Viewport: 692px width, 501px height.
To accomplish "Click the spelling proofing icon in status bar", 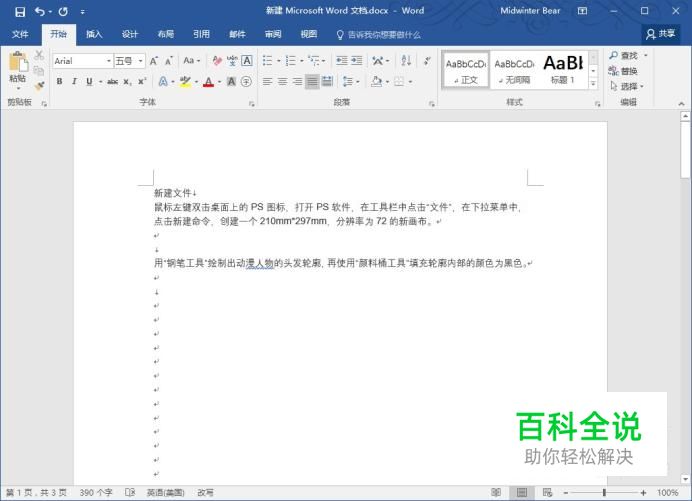I will point(130,492).
